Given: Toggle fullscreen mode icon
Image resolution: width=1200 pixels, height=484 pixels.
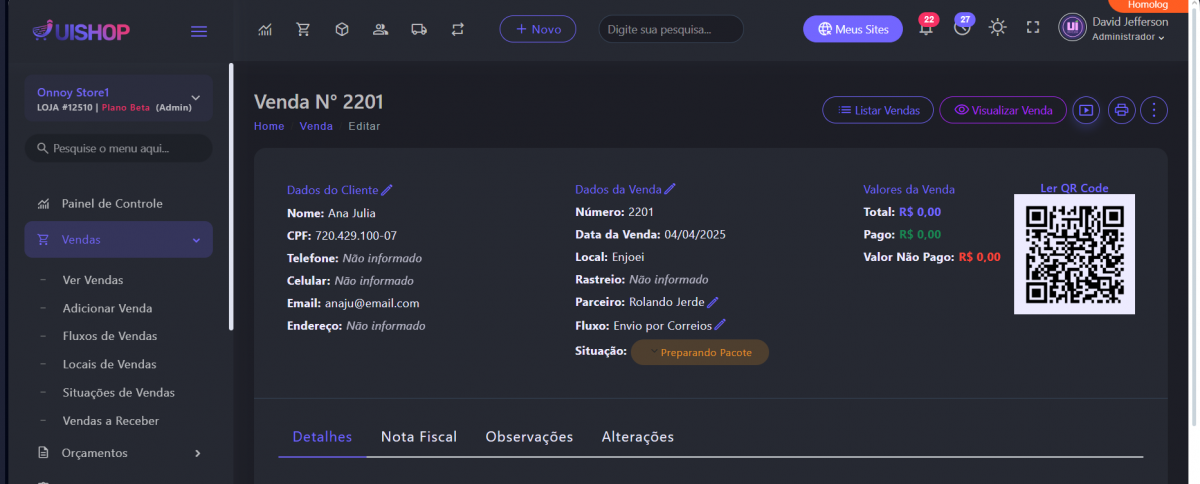Looking at the screenshot, I should (1033, 28).
